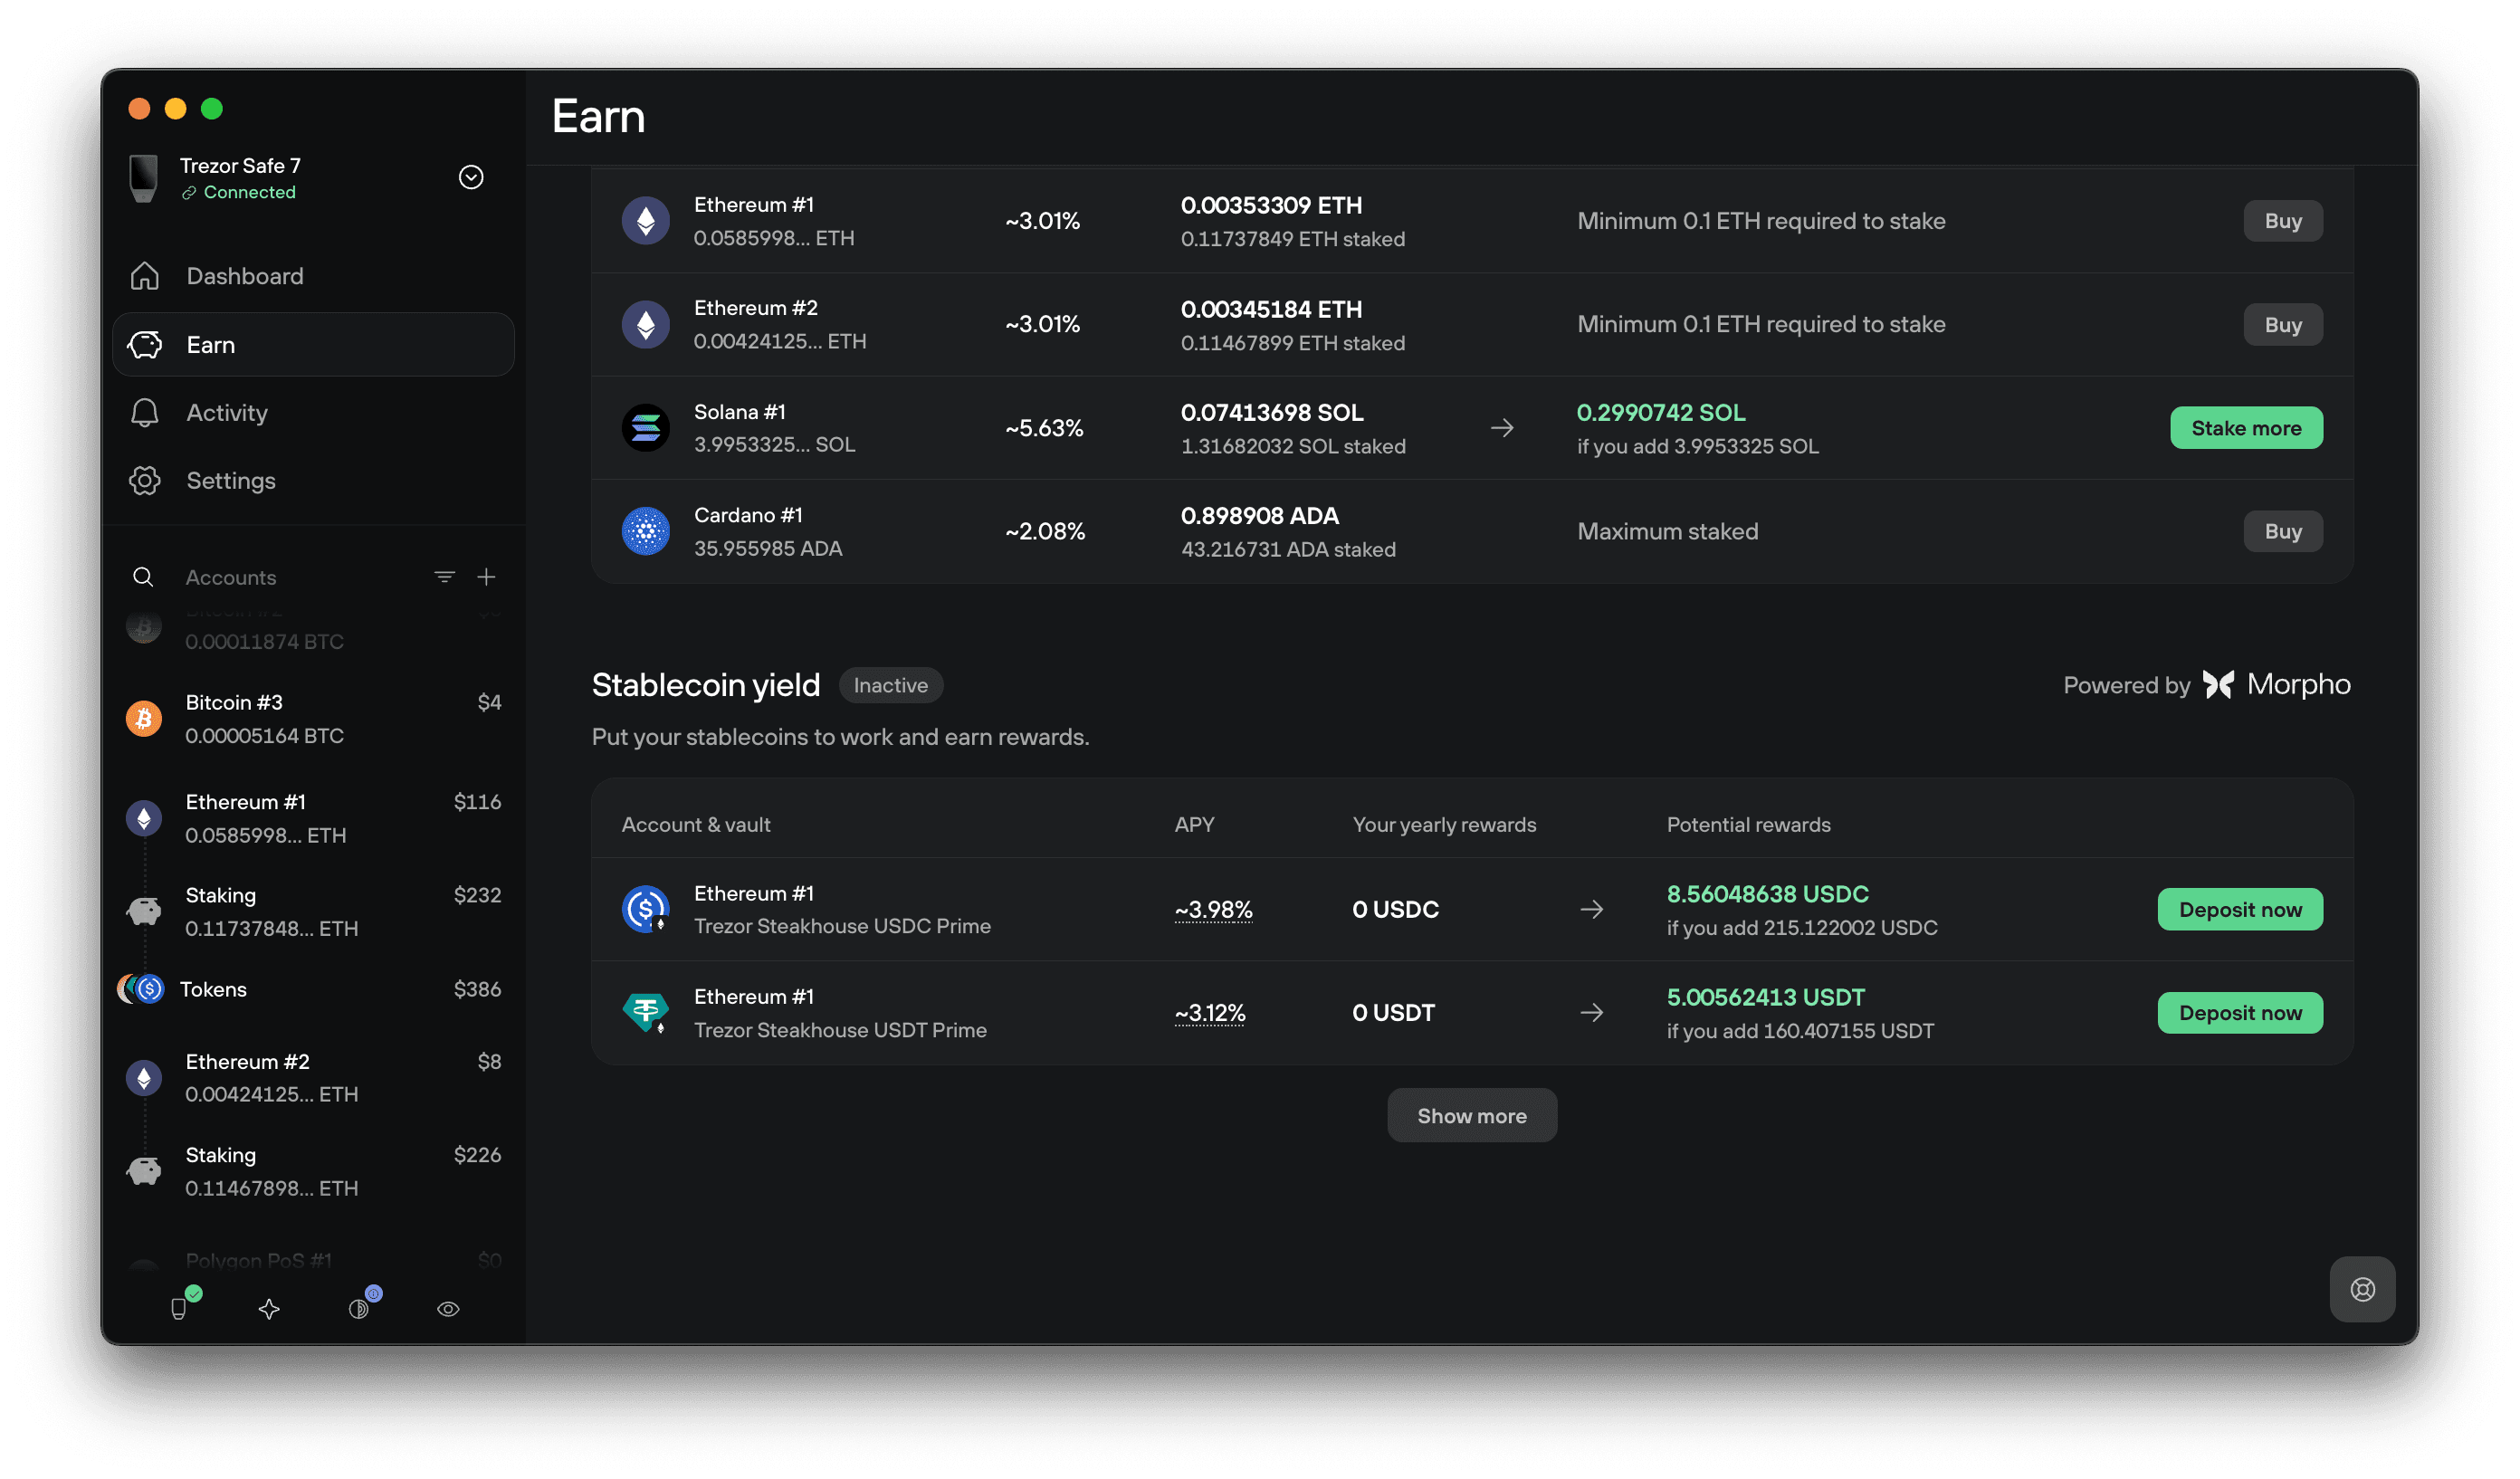This screenshot has height=1479, width=2520.
Task: Click the 5.00562413 USDT potential rewards value
Action: click(1765, 997)
